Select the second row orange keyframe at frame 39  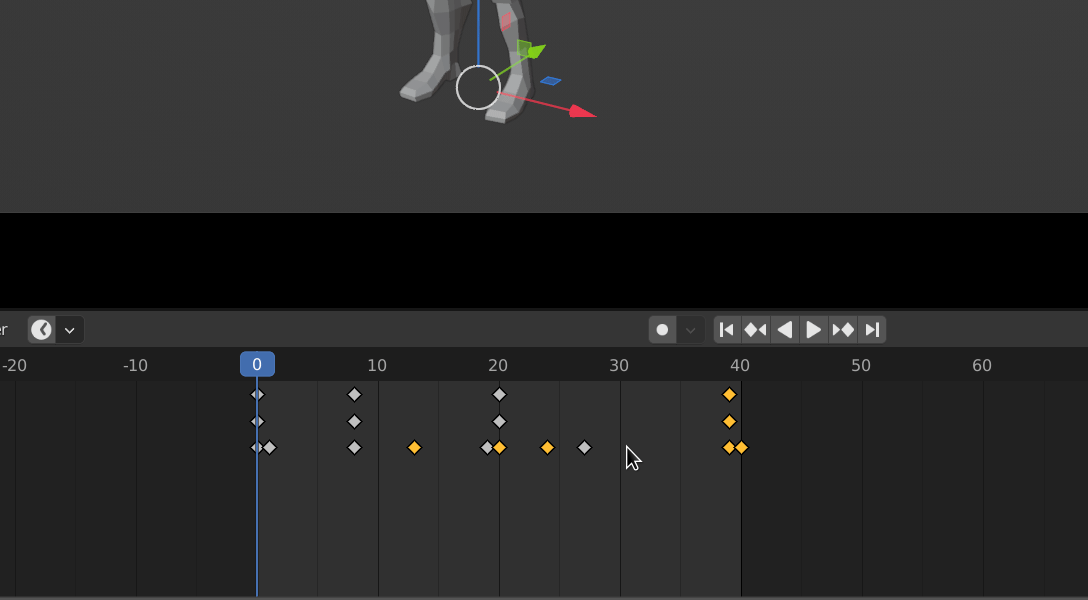pos(729,421)
